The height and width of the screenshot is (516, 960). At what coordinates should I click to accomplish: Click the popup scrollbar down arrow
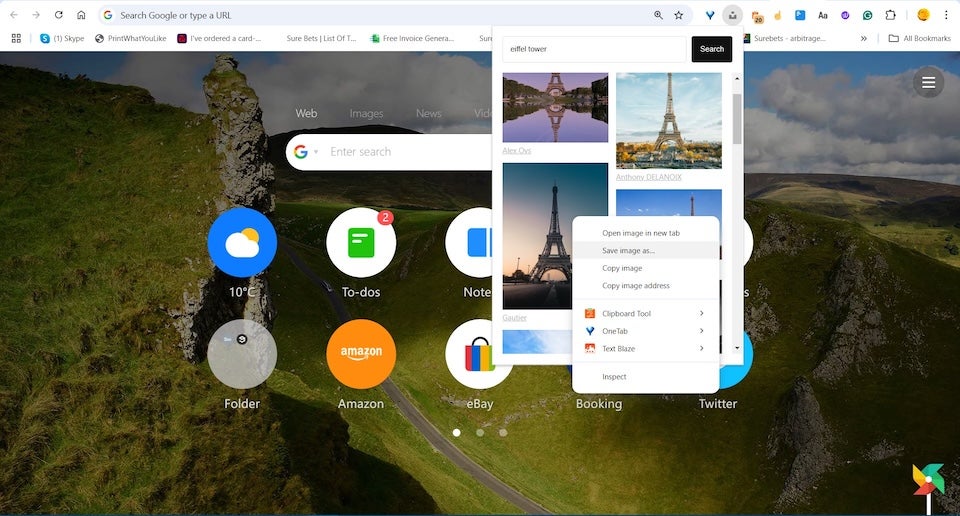coord(737,348)
